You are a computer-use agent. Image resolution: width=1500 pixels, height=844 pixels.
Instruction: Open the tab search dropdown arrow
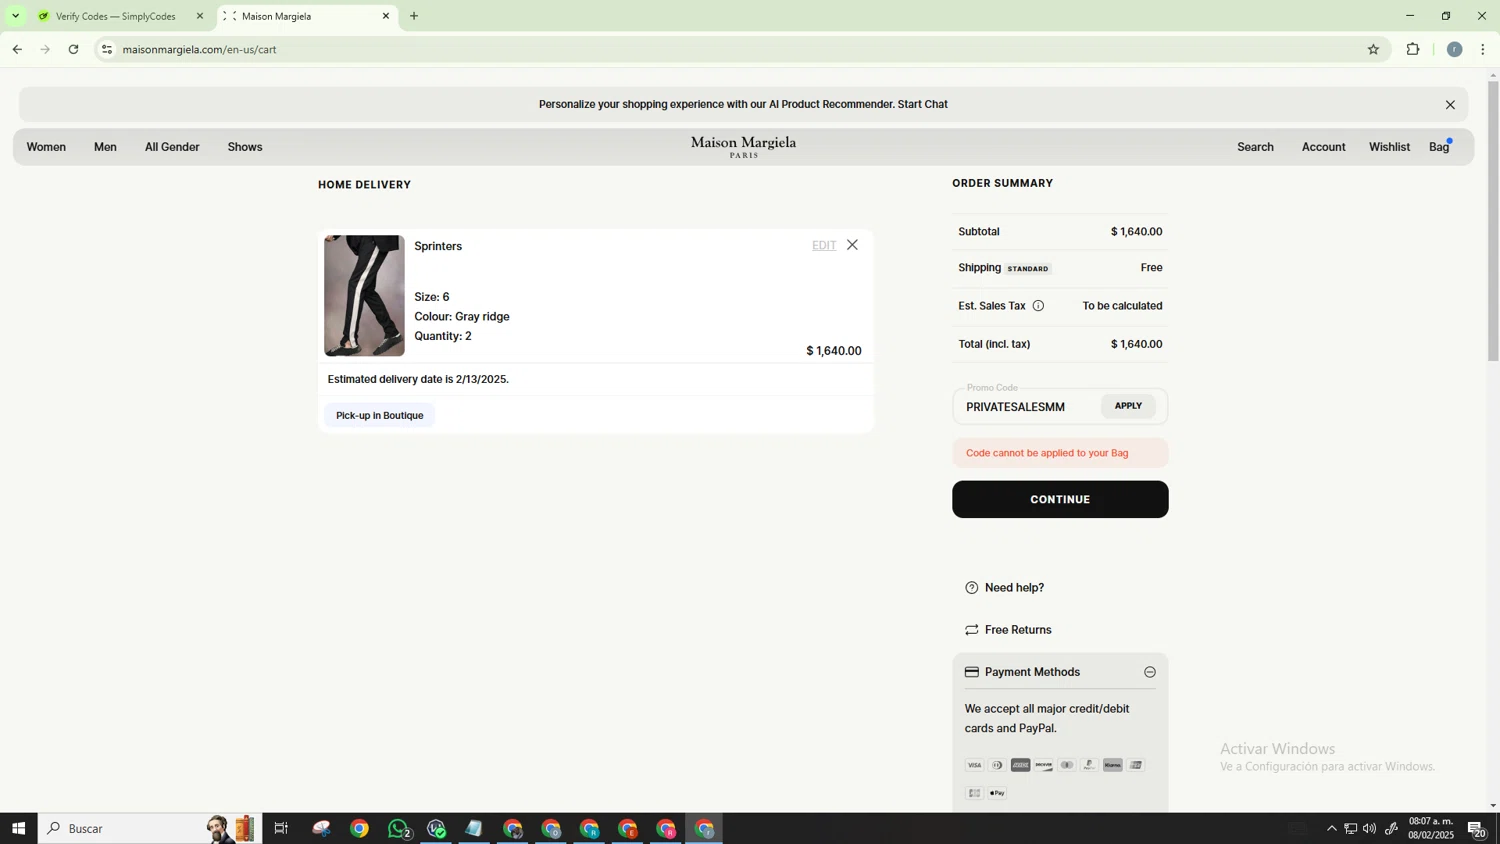(15, 16)
